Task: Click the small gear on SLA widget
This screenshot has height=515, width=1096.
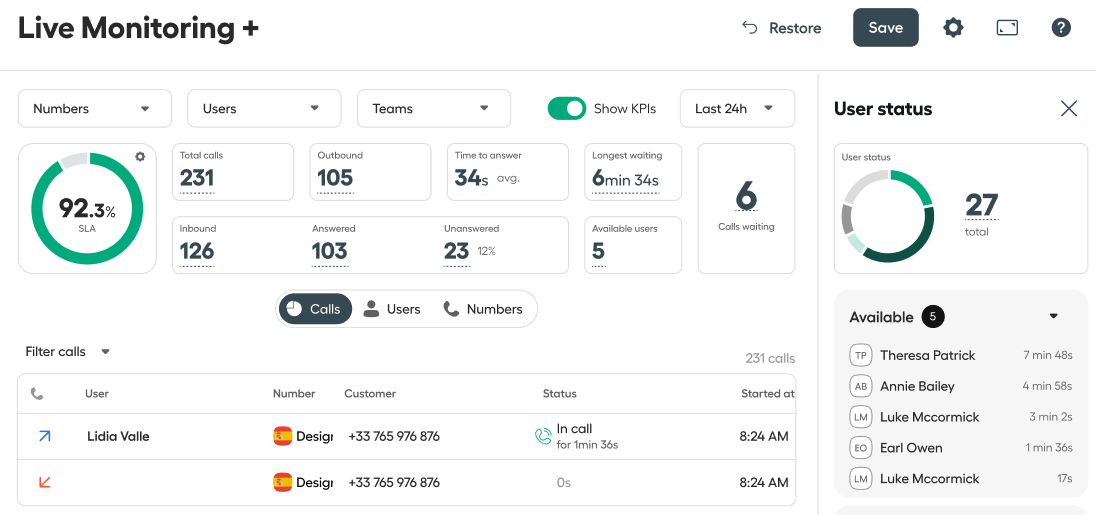Action: coord(140,157)
